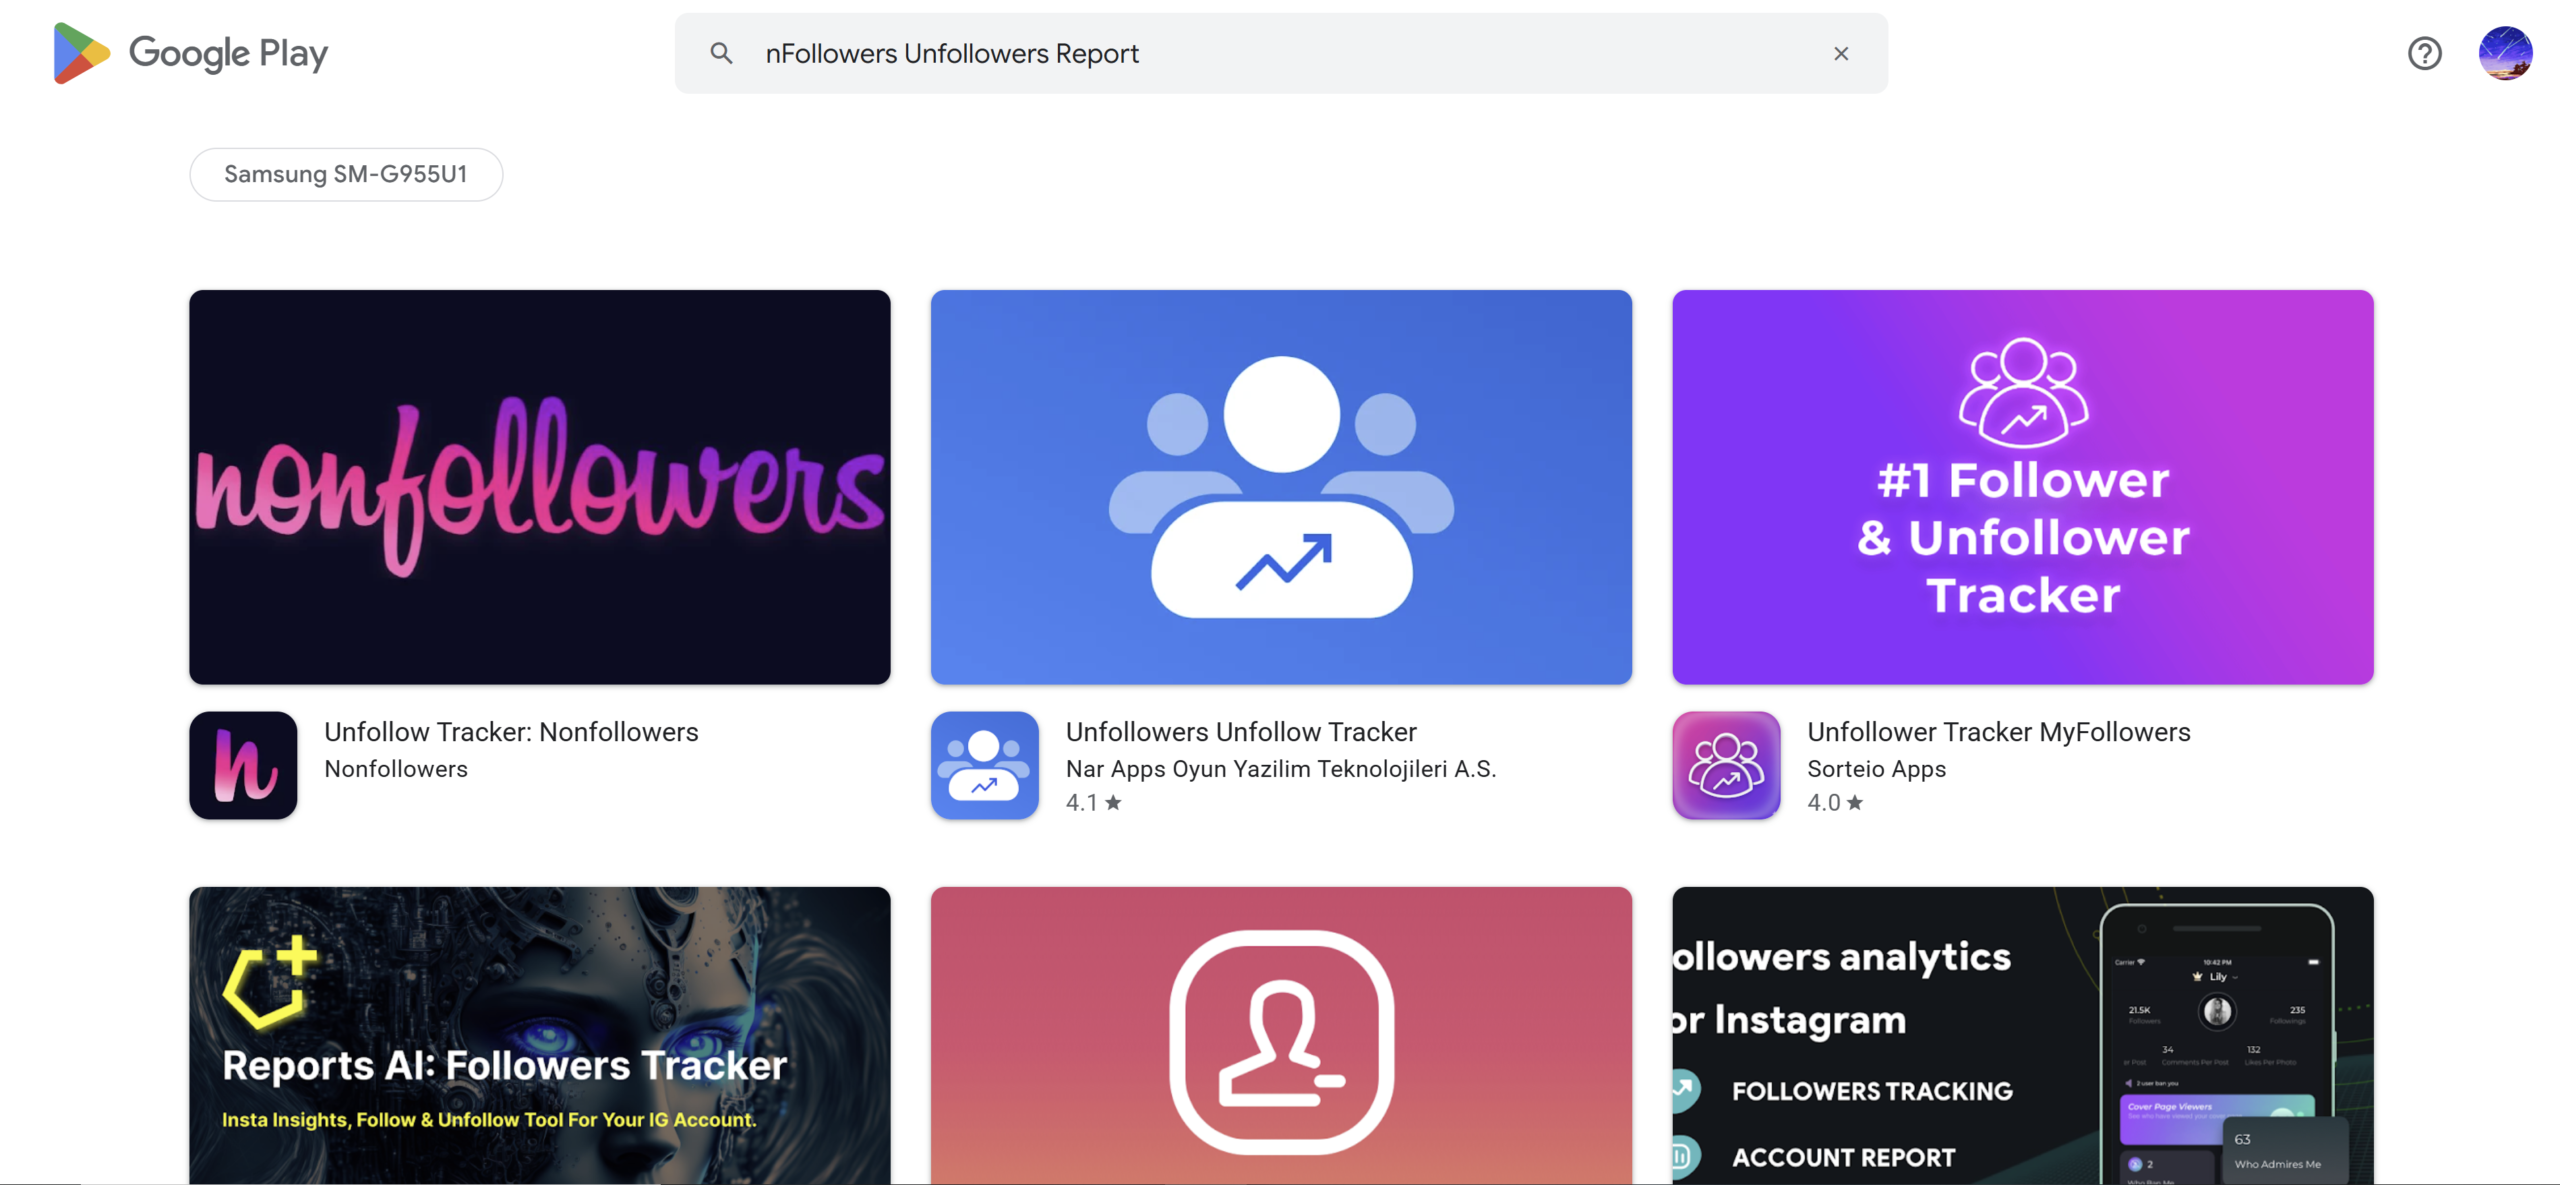Open Unfollowers Unfollow Tracker title link
Image resolution: width=2560 pixels, height=1185 pixels.
tap(1241, 732)
